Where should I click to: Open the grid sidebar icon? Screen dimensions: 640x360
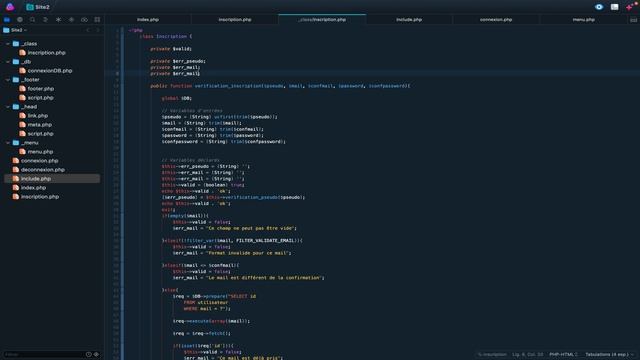tap(97, 20)
